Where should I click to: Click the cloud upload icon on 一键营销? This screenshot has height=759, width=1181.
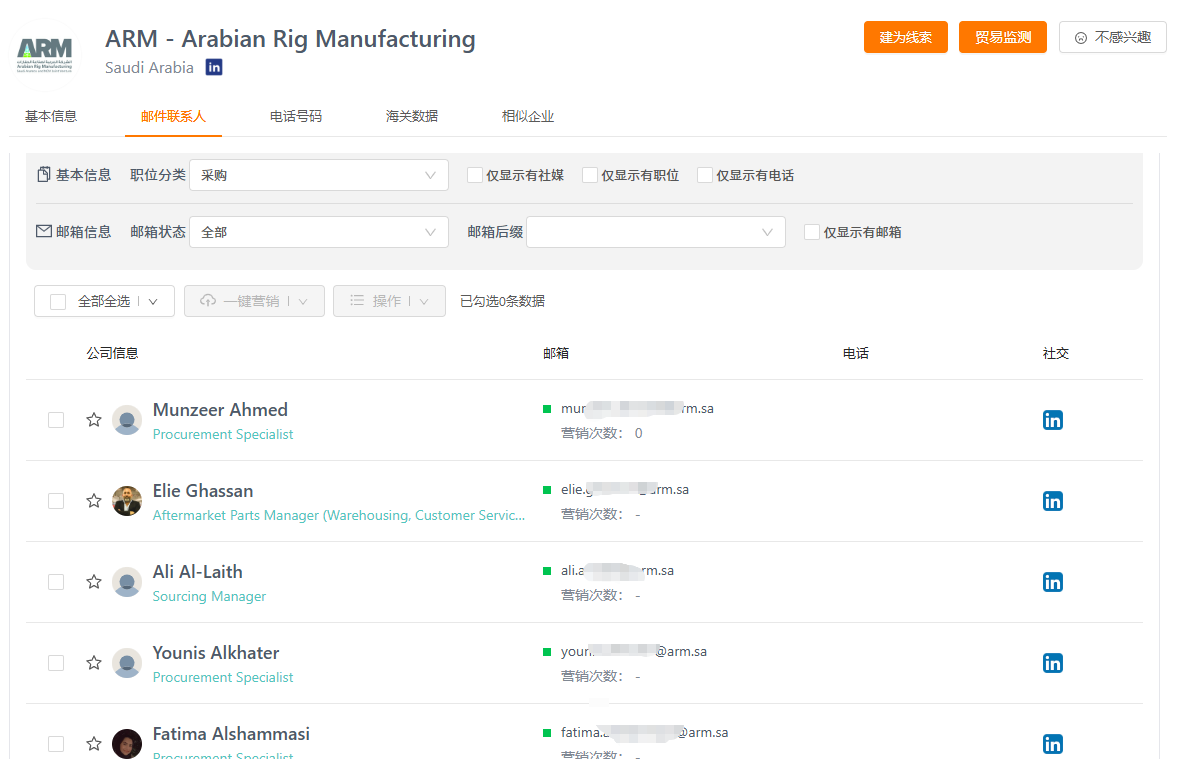click(x=208, y=300)
